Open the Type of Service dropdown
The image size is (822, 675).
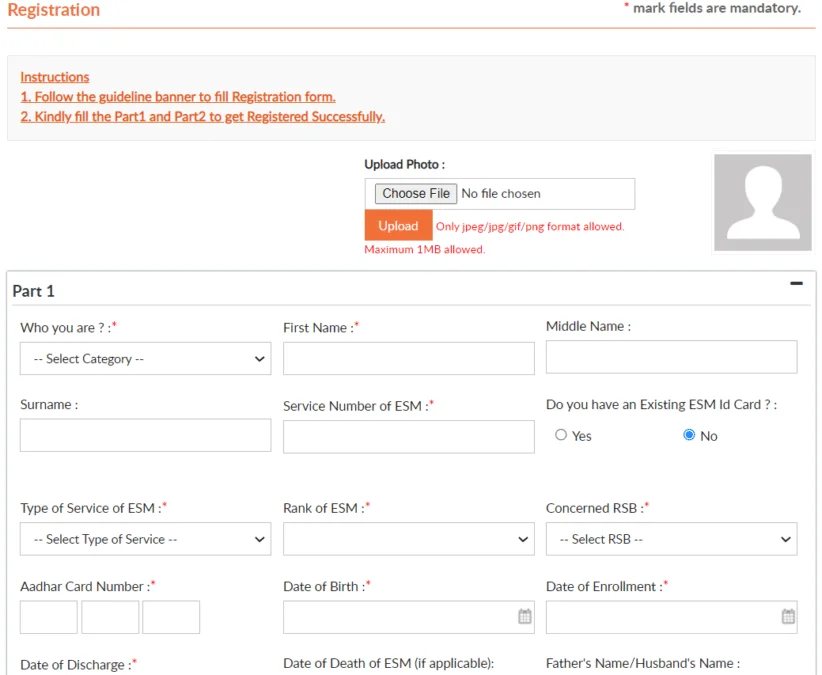tap(145, 539)
